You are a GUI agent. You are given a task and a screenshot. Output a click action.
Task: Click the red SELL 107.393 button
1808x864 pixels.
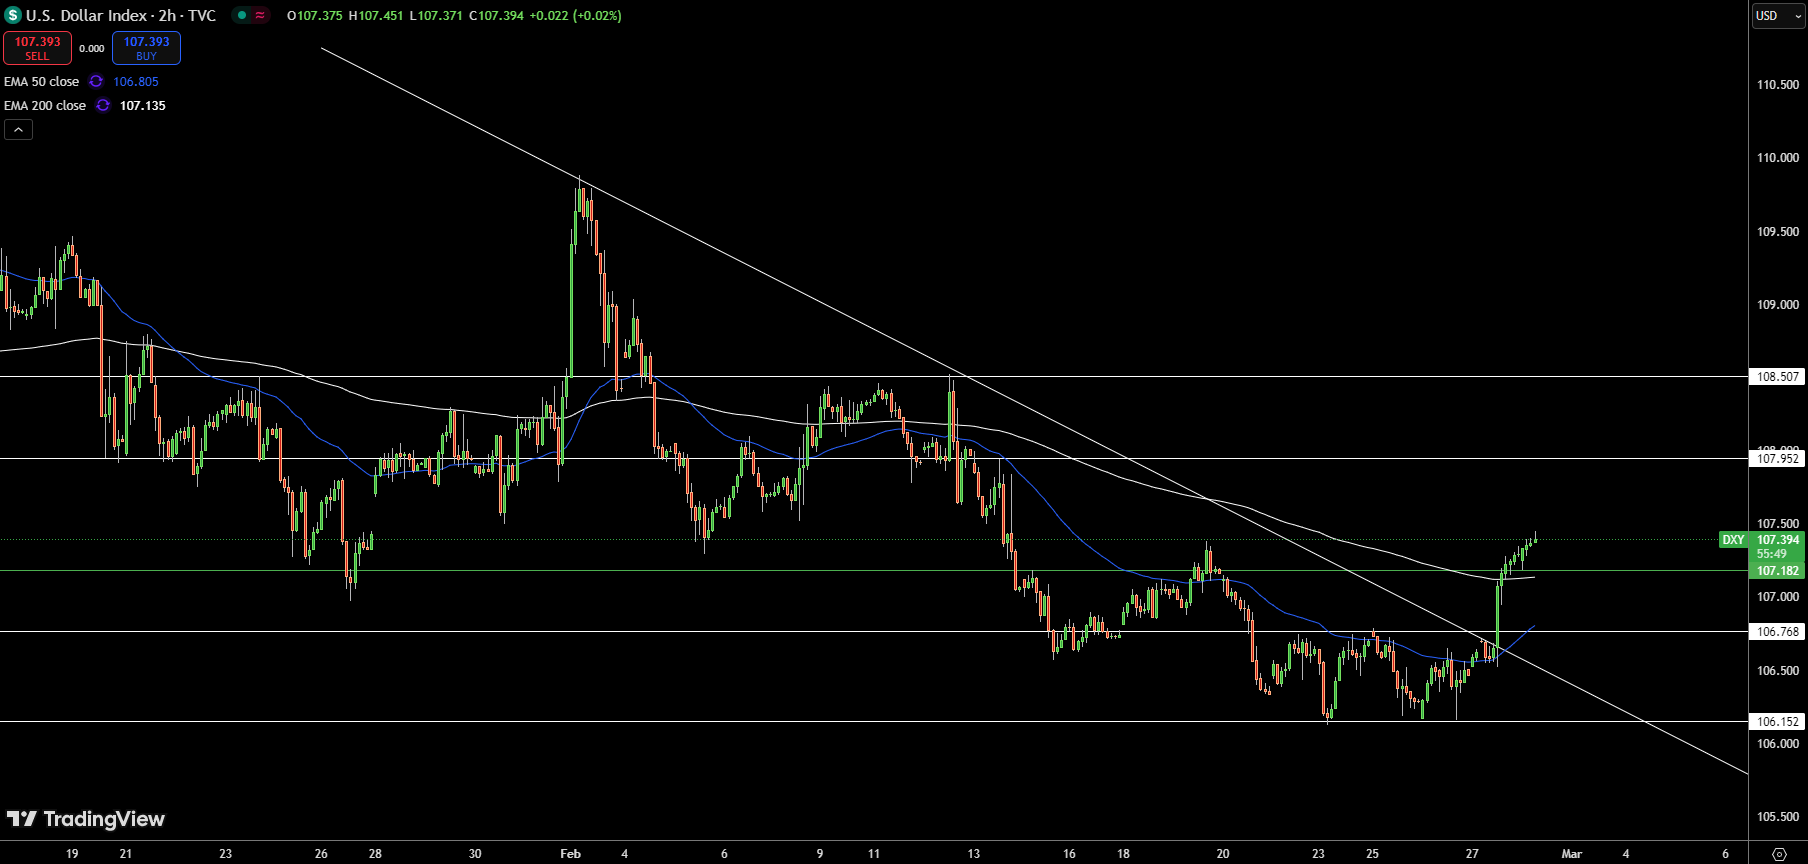click(37, 48)
